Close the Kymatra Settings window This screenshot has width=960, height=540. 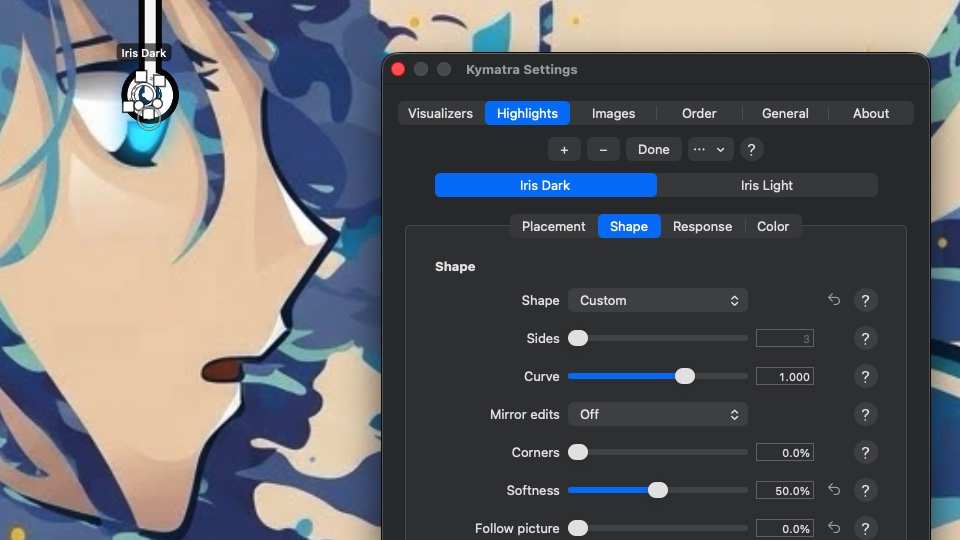(398, 69)
